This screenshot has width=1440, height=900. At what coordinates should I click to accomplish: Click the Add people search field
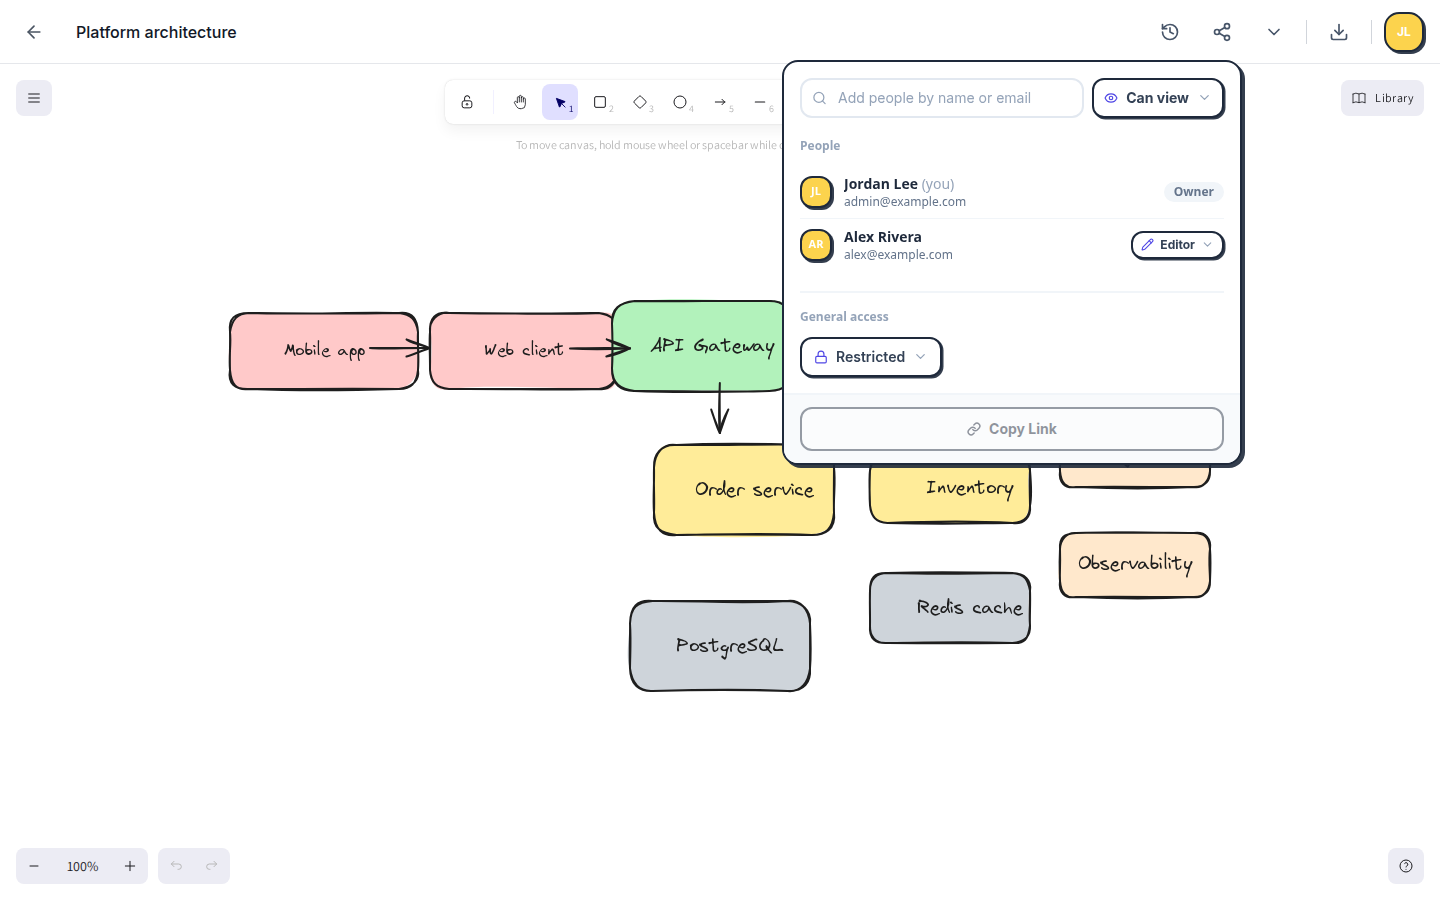pos(942,98)
